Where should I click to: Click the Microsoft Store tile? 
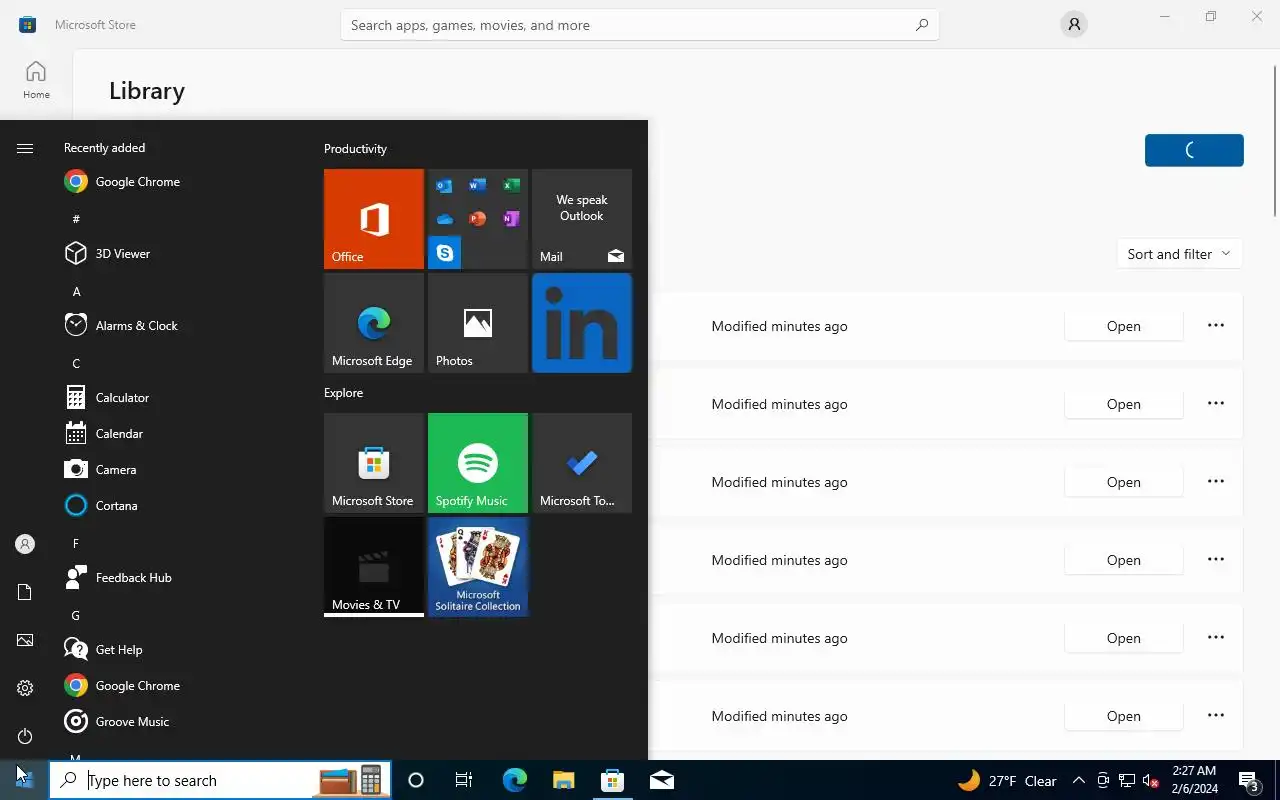coord(374,463)
